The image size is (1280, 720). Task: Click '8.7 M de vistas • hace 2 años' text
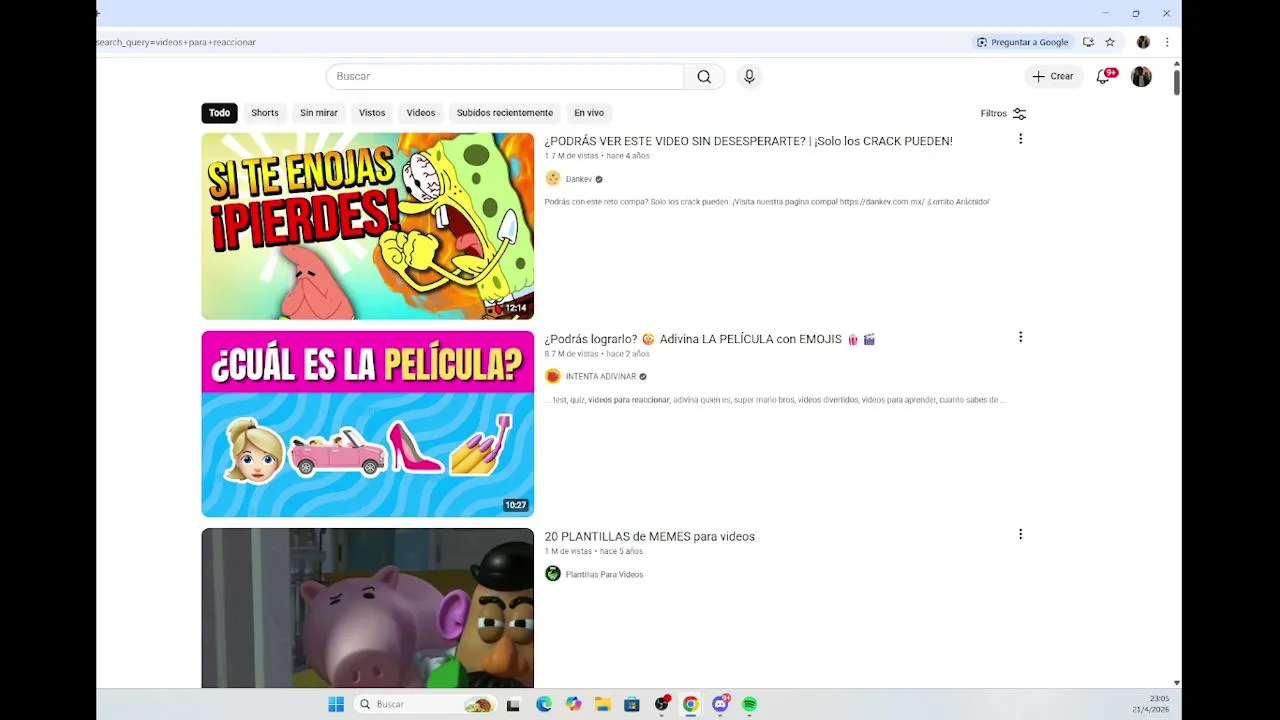[x=597, y=354]
